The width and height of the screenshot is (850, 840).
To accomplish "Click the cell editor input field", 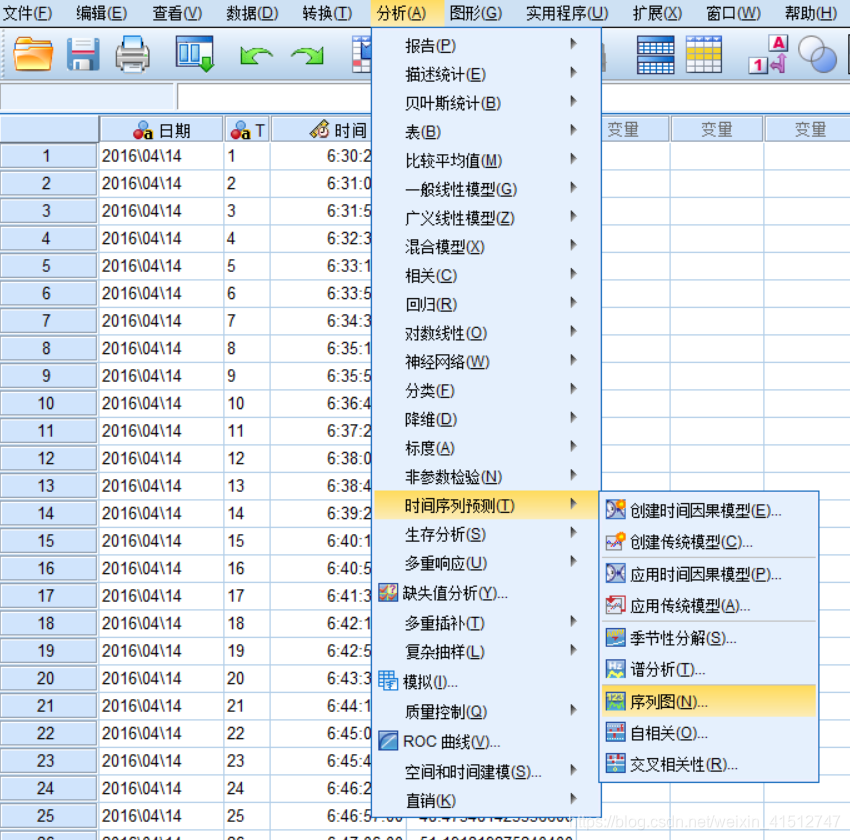I will click(x=274, y=97).
